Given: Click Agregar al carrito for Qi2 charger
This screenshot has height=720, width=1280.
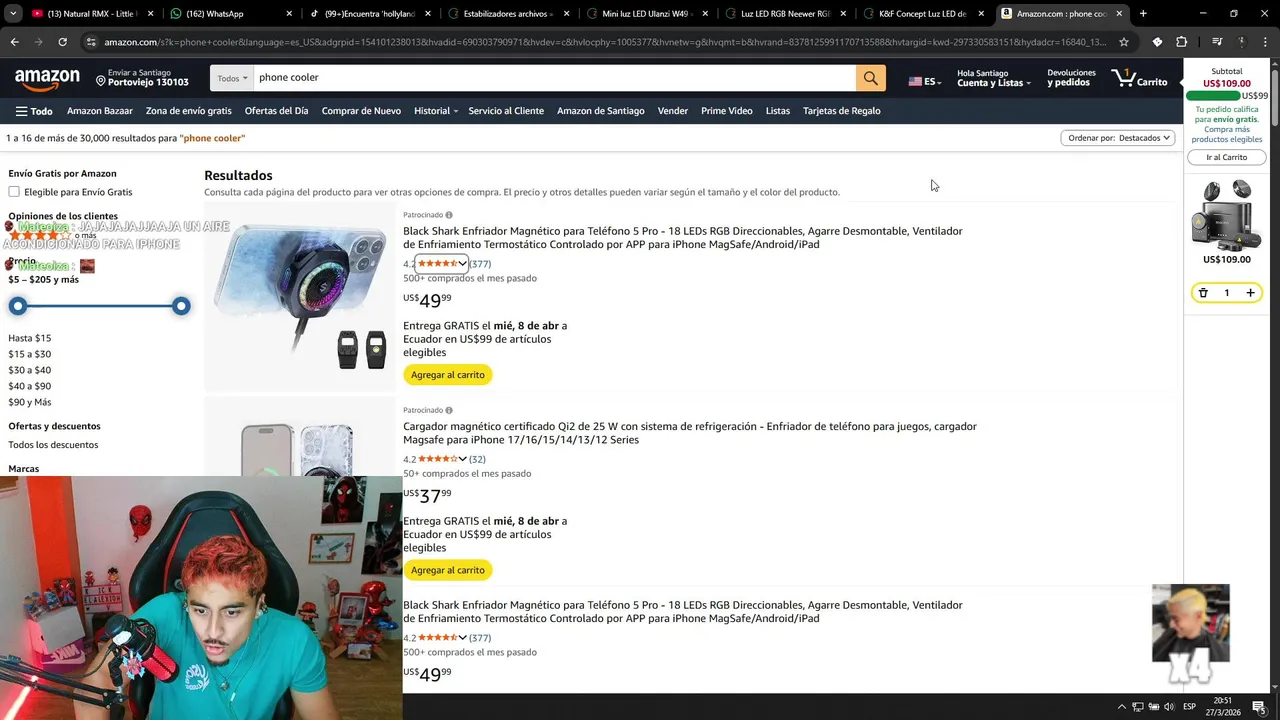Looking at the screenshot, I should click(x=448, y=570).
